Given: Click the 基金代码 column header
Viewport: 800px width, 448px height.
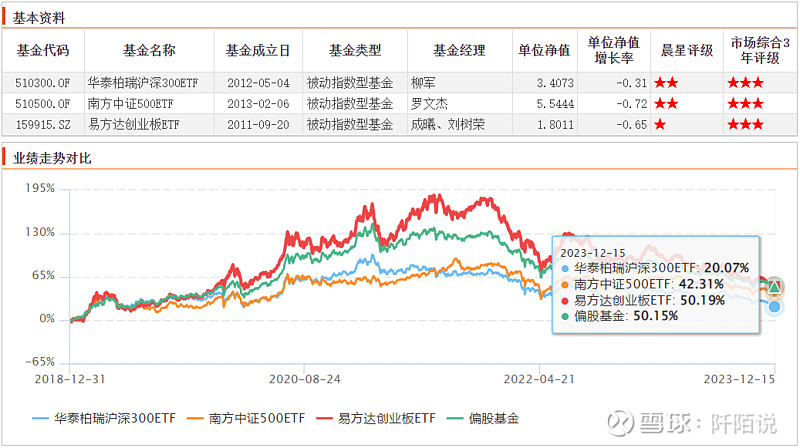Looking at the screenshot, I should tap(43, 51).
